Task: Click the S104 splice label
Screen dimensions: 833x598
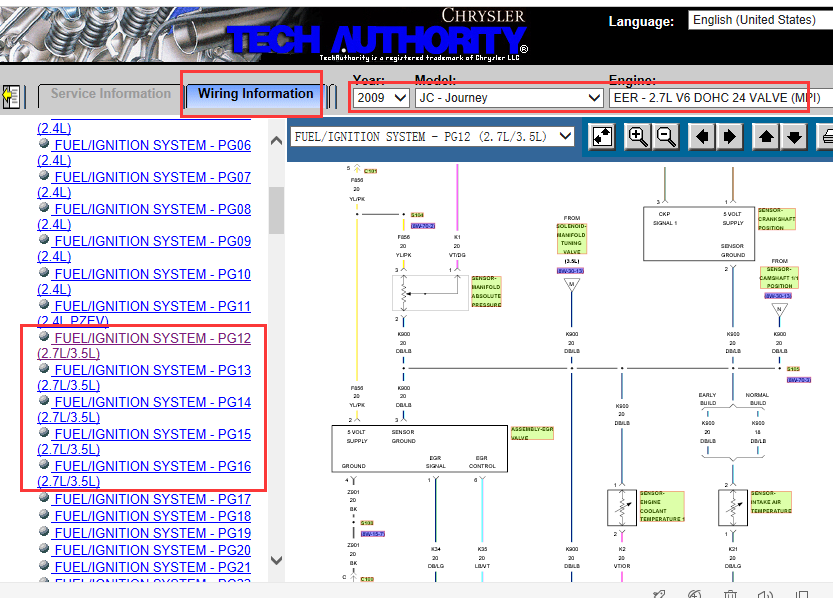Action: [417, 215]
